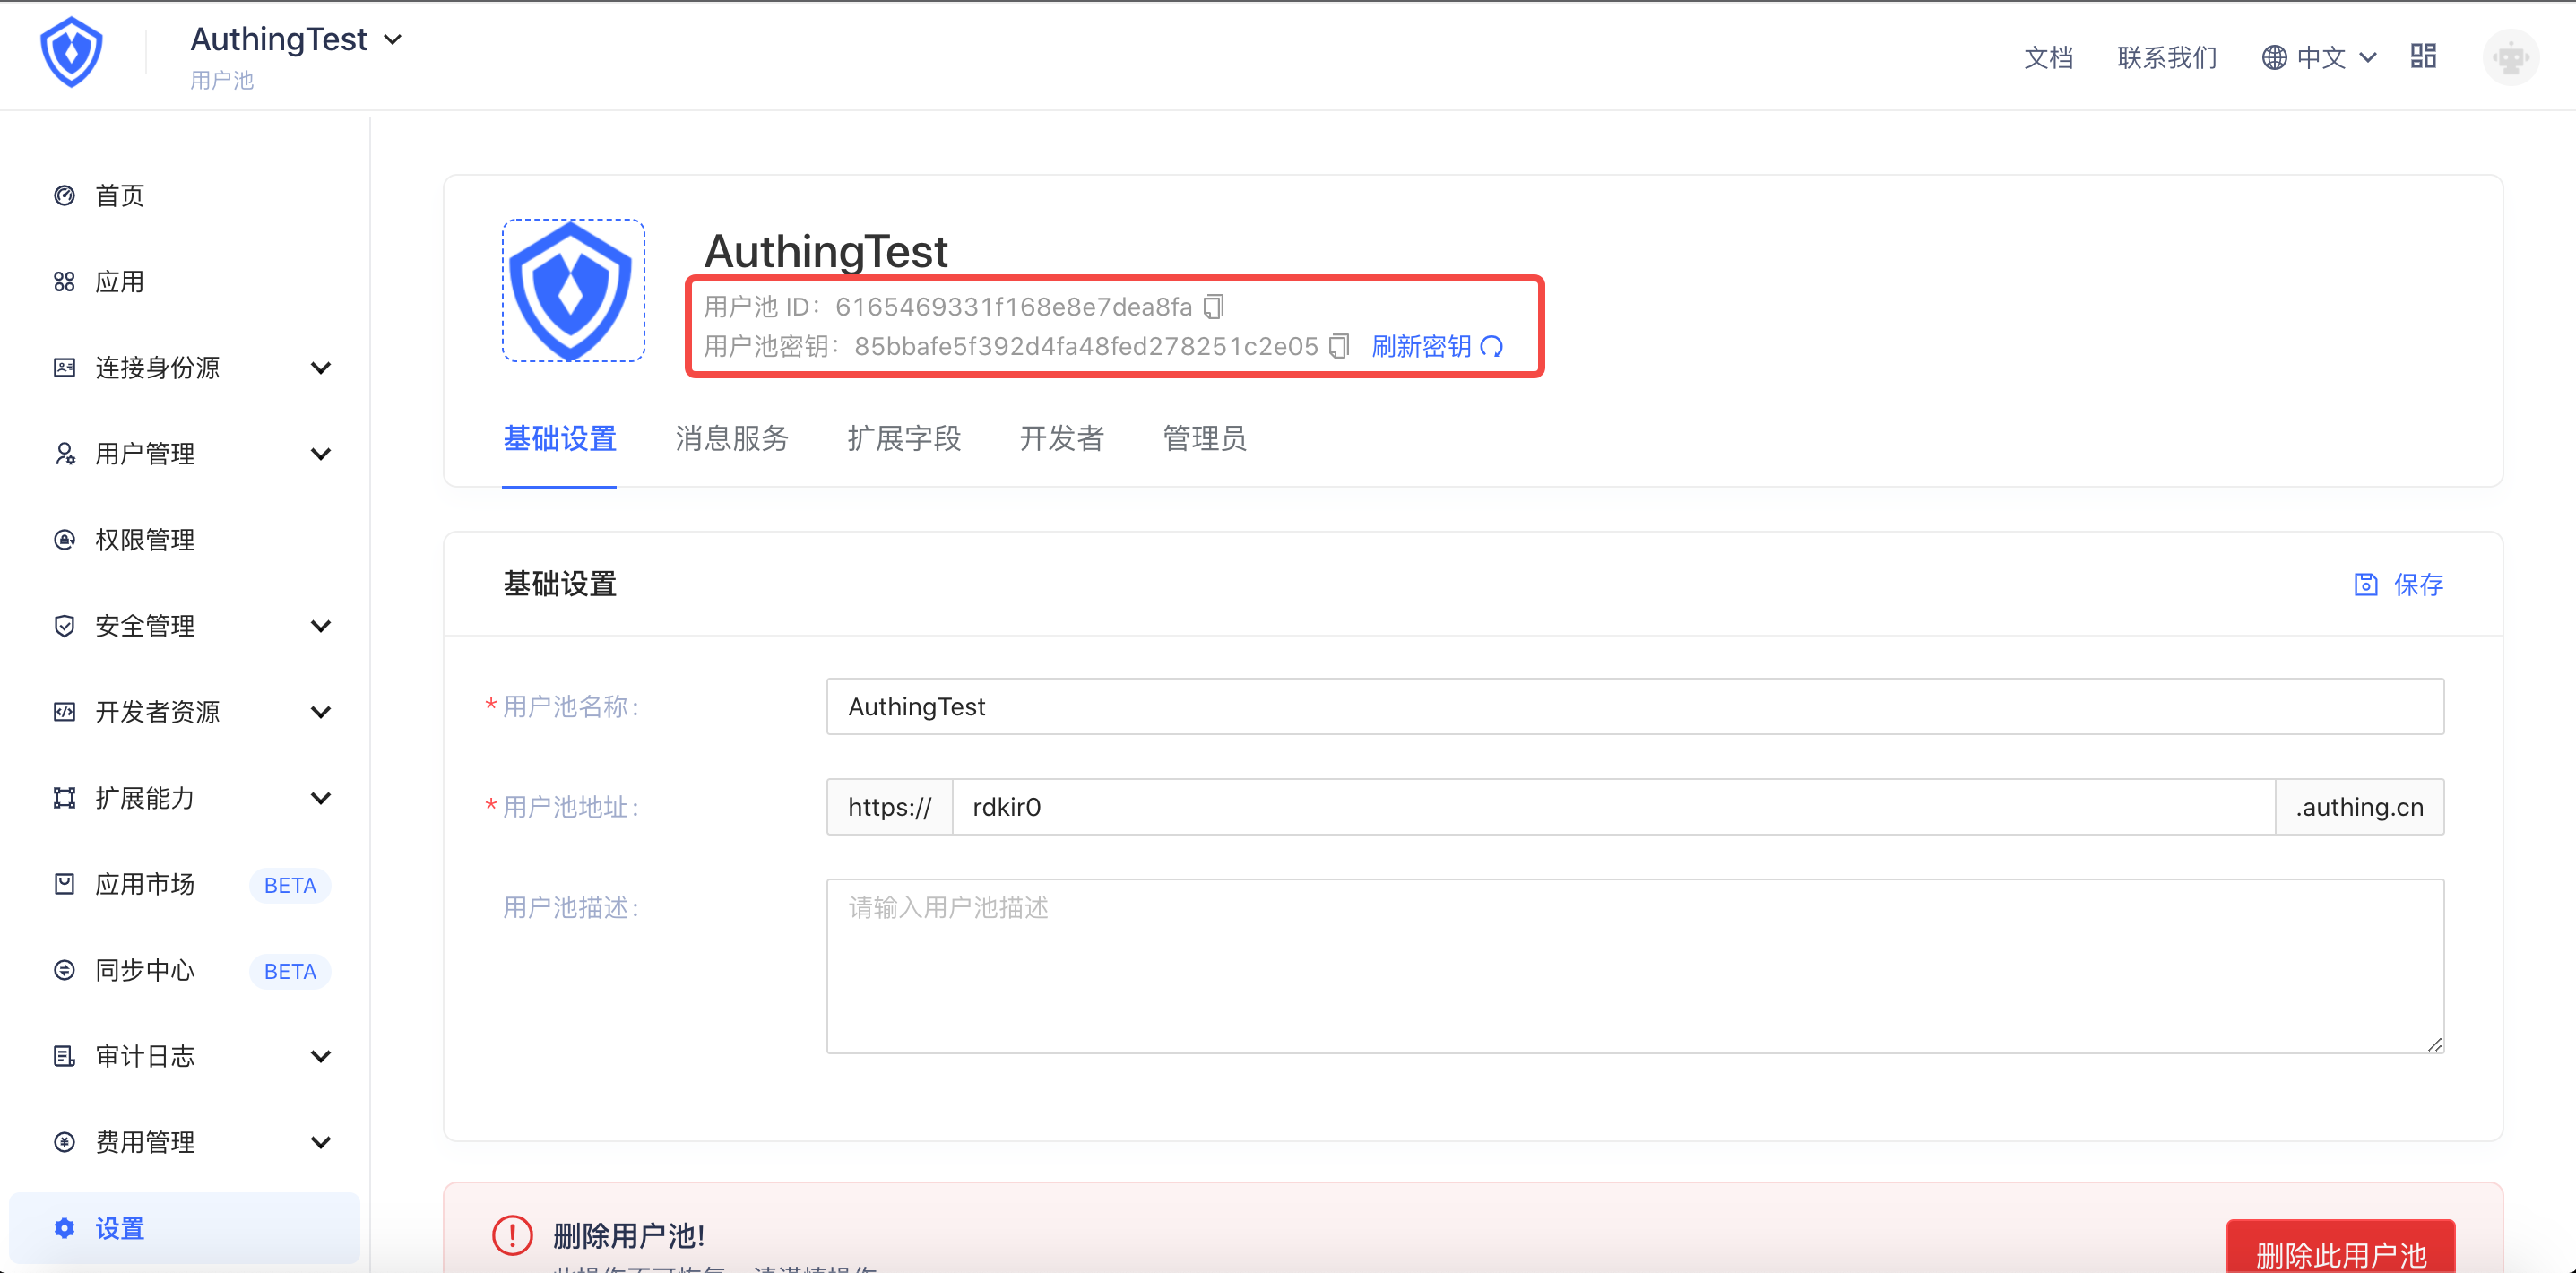Focus the 用户池地址 domain input rdkir0
Image resolution: width=2576 pixels, height=1273 pixels.
click(x=1613, y=806)
